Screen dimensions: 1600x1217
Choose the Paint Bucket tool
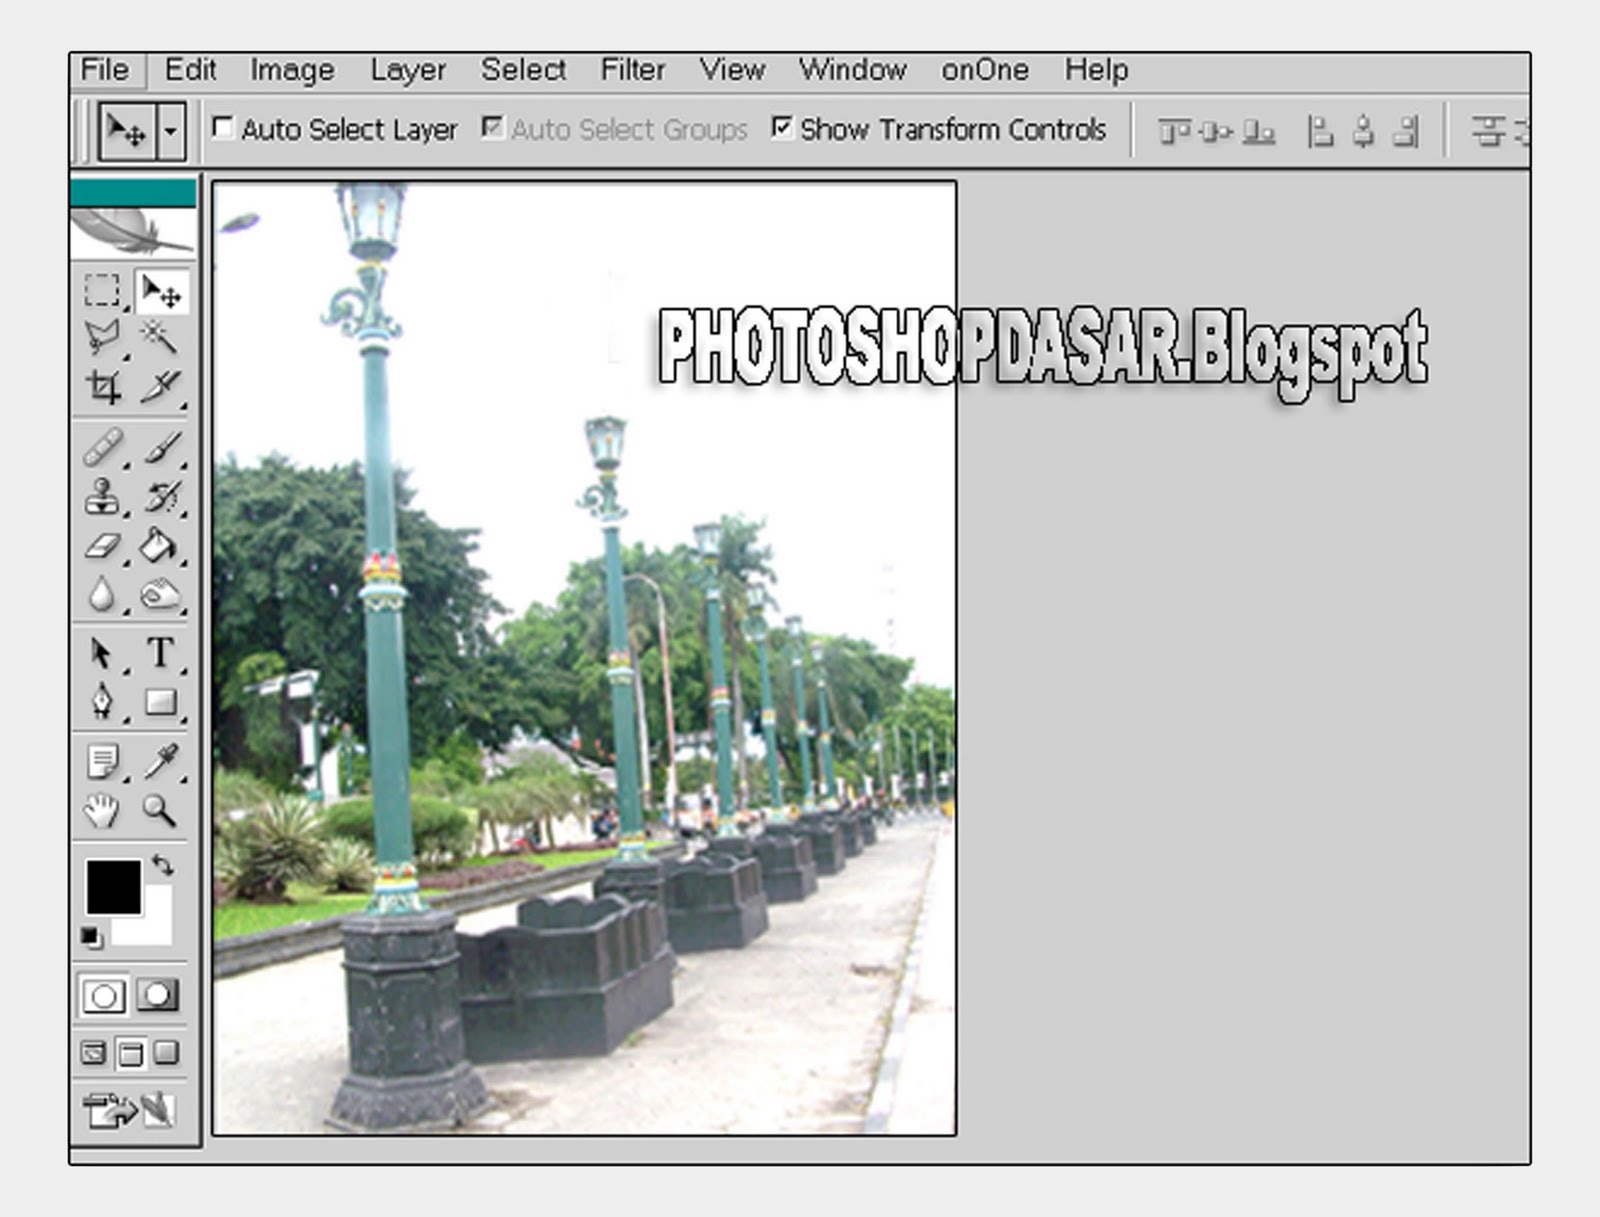160,546
